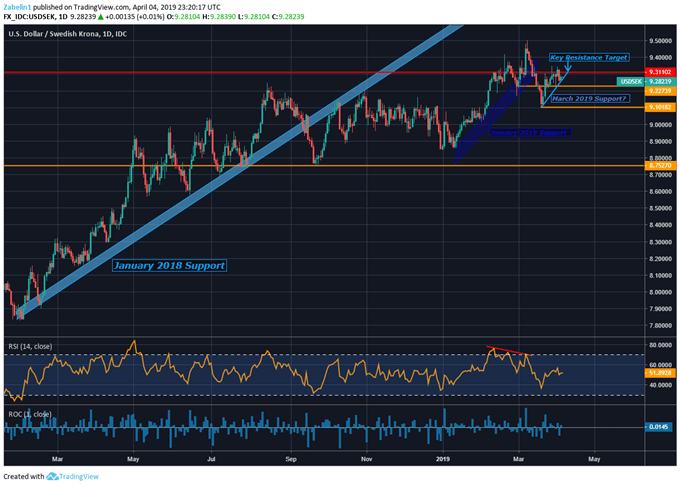Click the green up-arrow change indicator in header
This screenshot has height=486, width=680.
(100, 17)
